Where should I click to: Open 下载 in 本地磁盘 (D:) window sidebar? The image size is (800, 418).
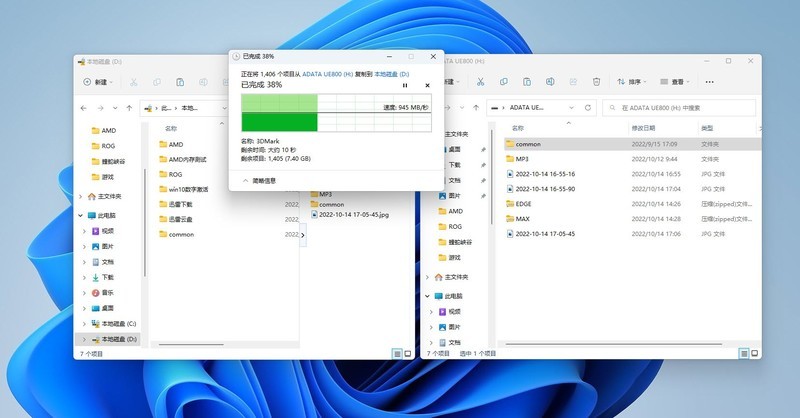tap(103, 277)
